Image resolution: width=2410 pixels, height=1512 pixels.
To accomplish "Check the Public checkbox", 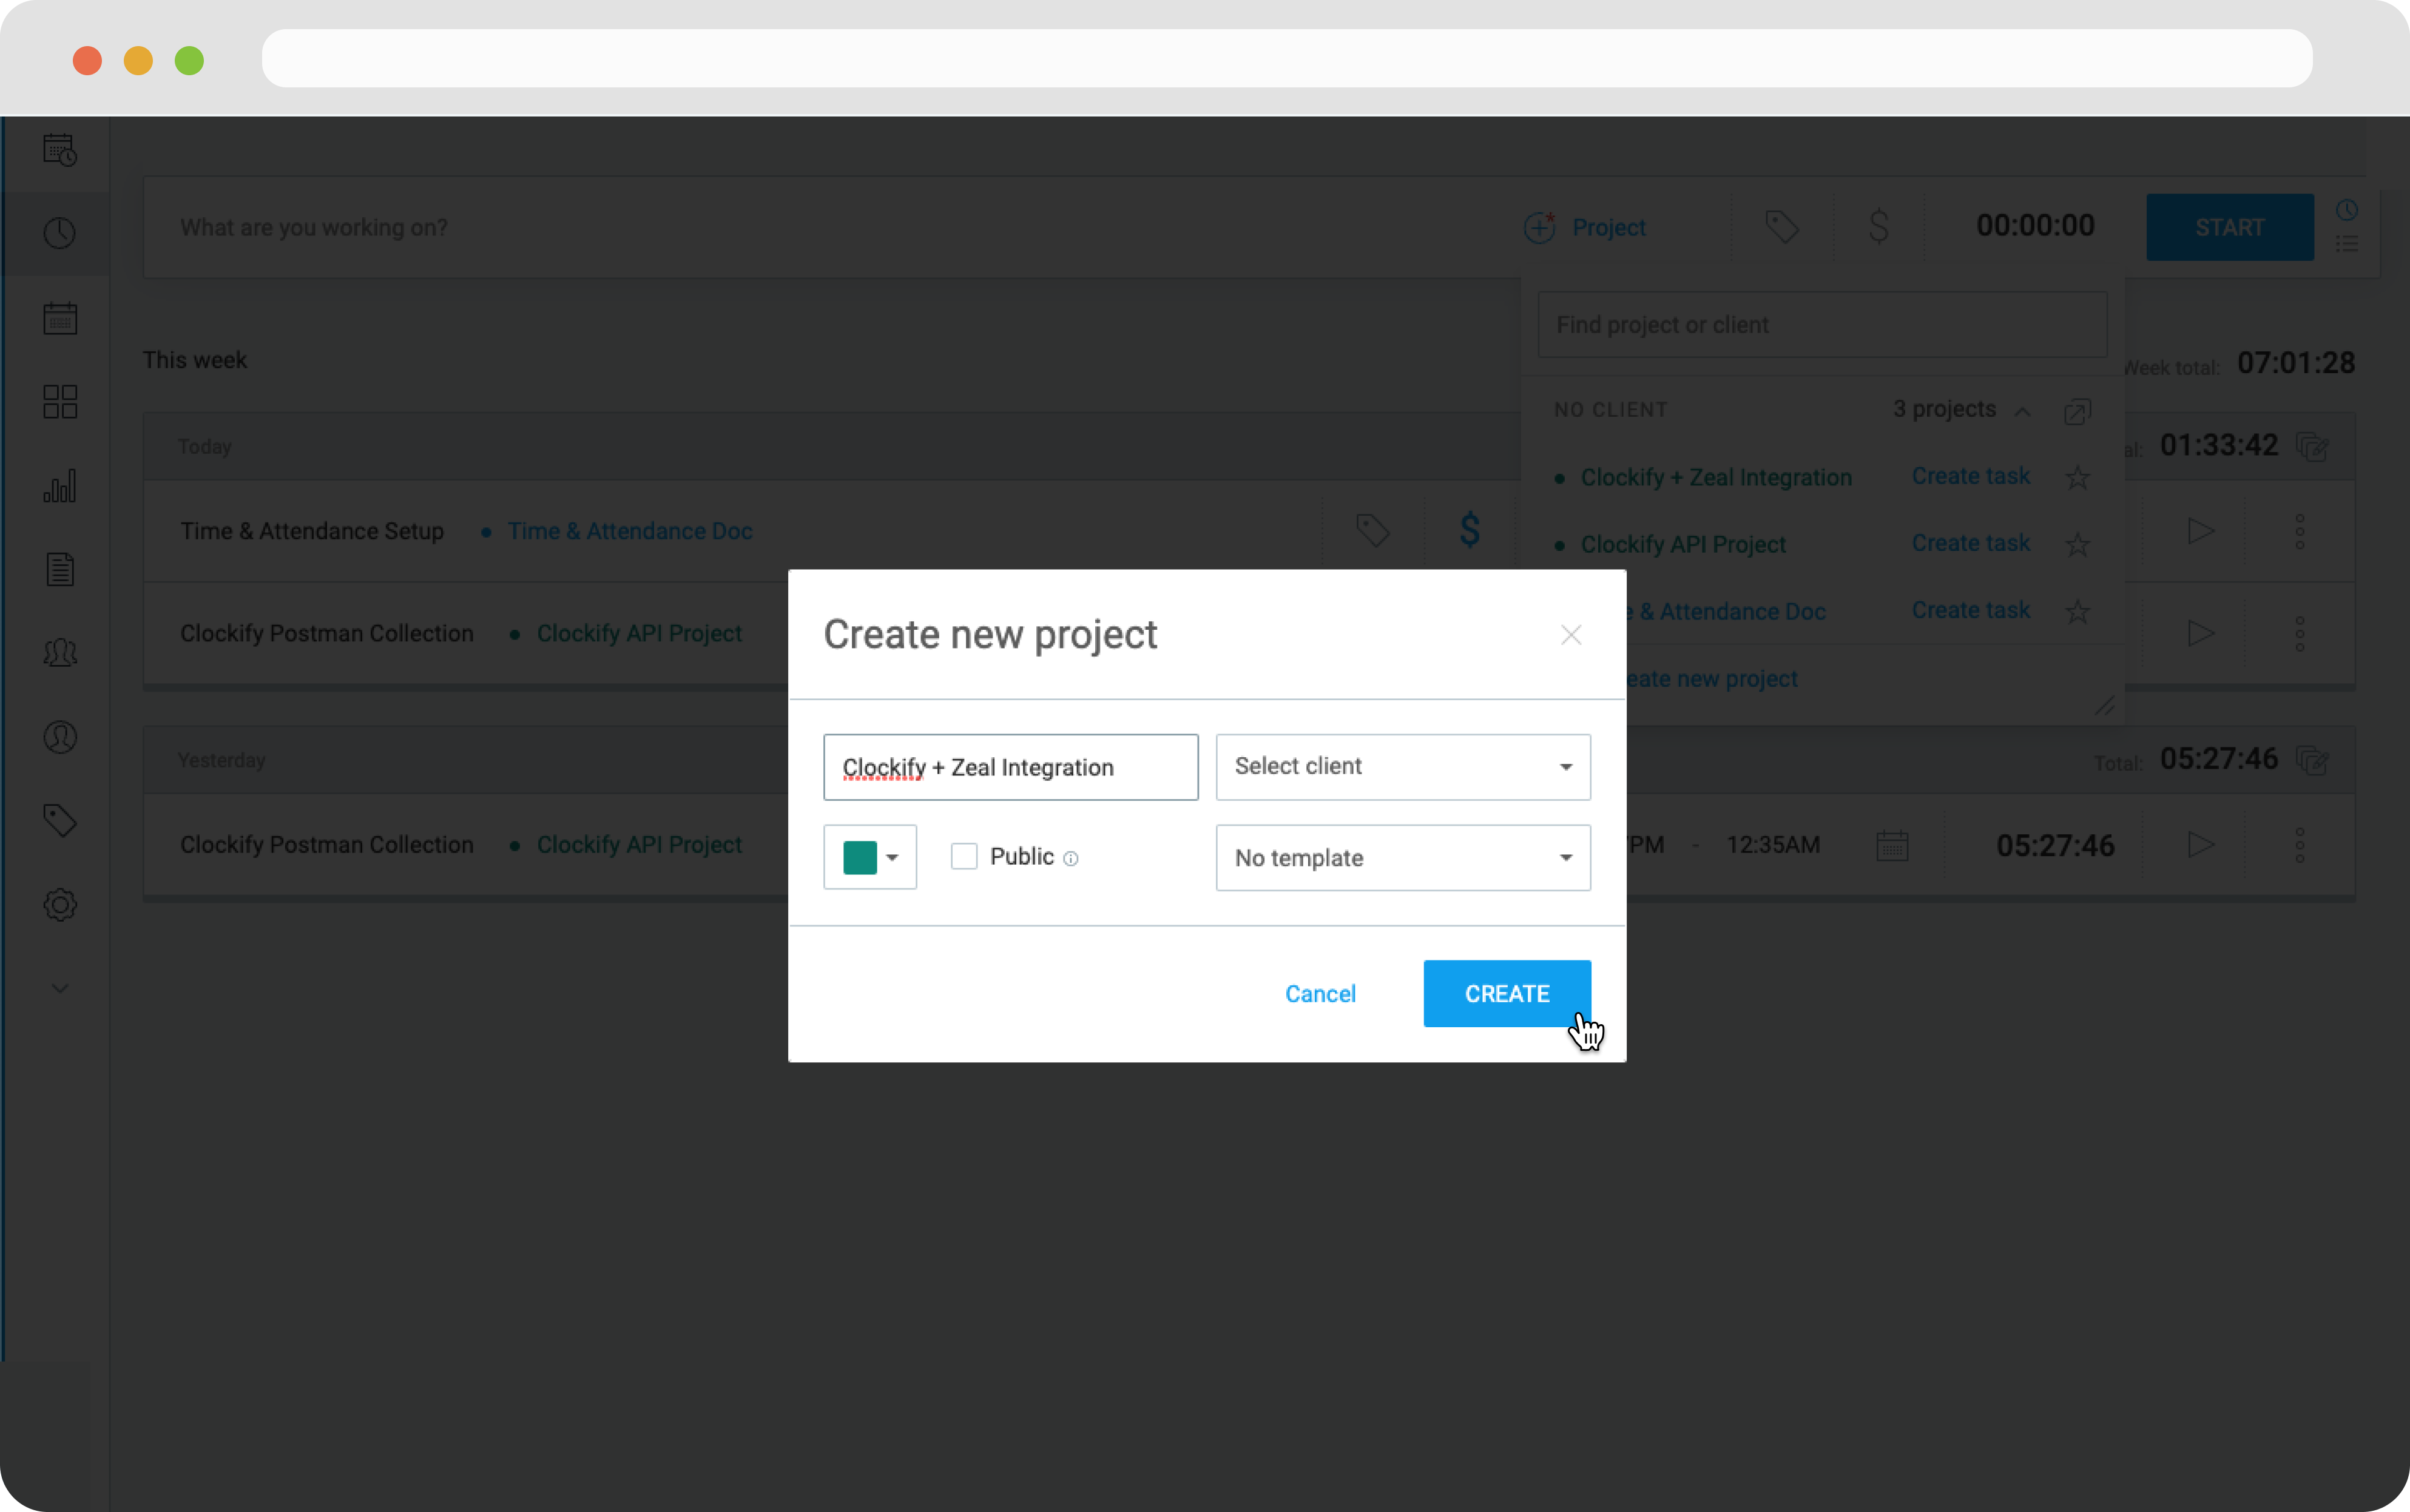I will (x=963, y=857).
